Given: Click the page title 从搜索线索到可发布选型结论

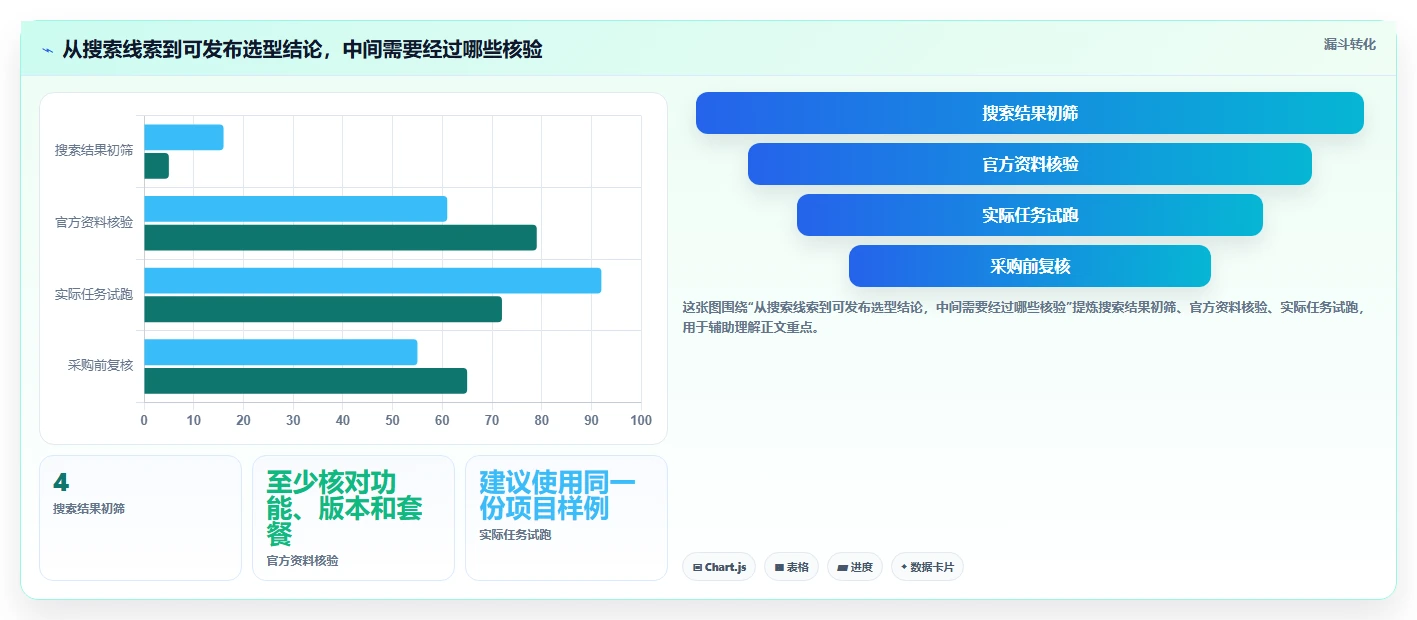Looking at the screenshot, I should [x=302, y=49].
